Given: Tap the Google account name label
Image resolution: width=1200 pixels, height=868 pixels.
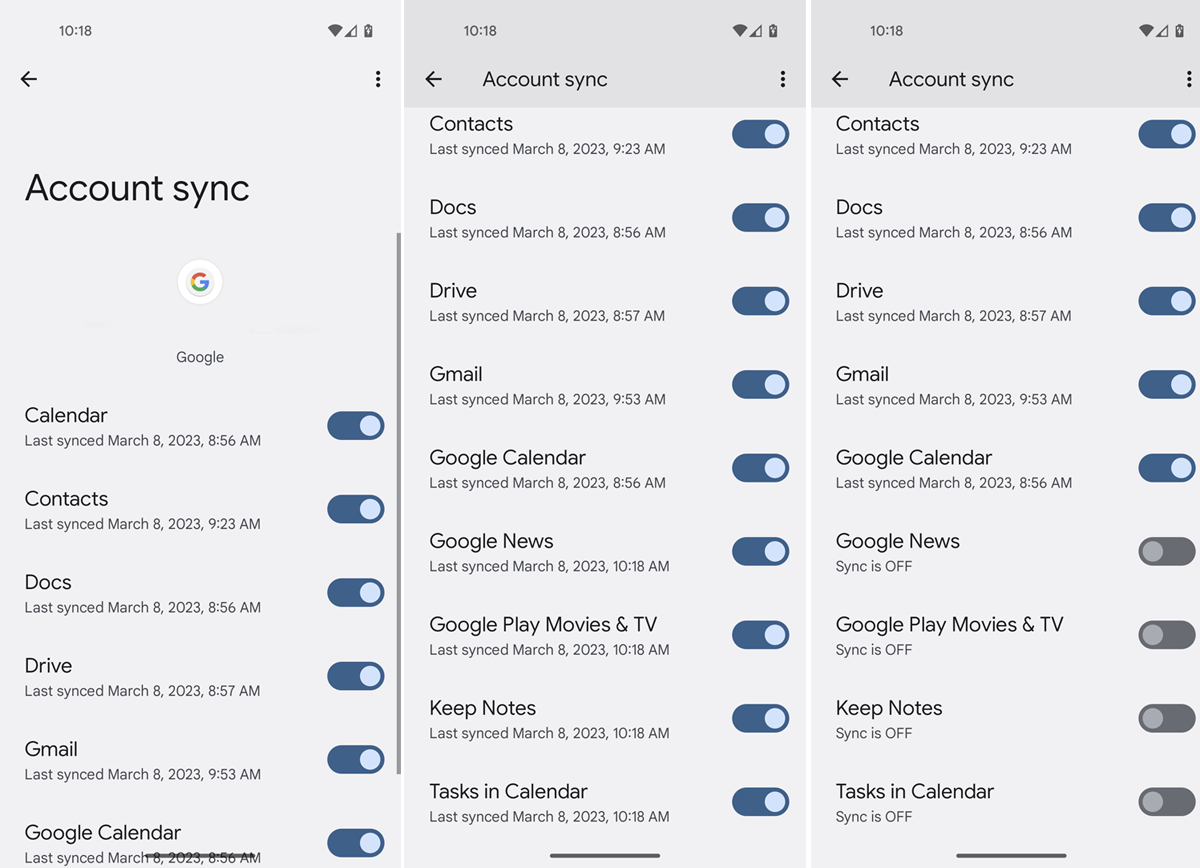Looking at the screenshot, I should [x=200, y=356].
